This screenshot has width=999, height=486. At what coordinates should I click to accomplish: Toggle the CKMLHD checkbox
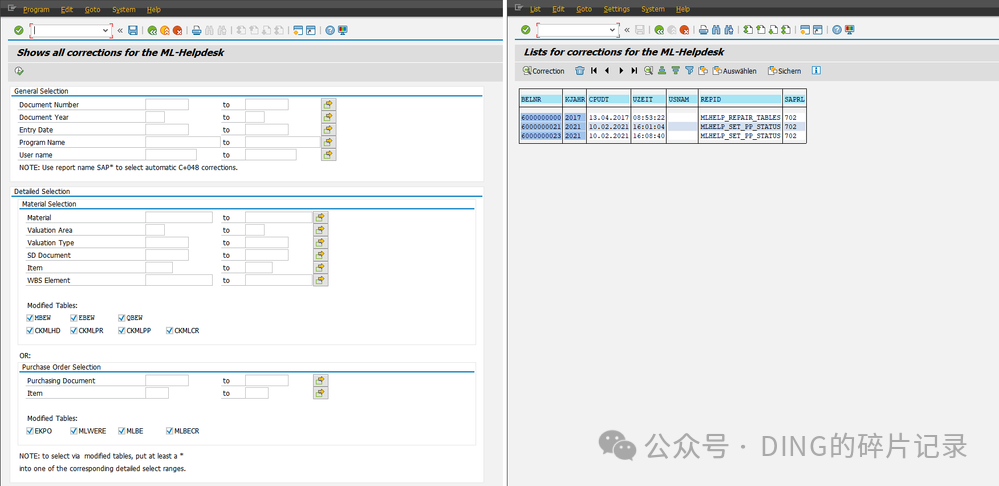pyautogui.click(x=30, y=331)
